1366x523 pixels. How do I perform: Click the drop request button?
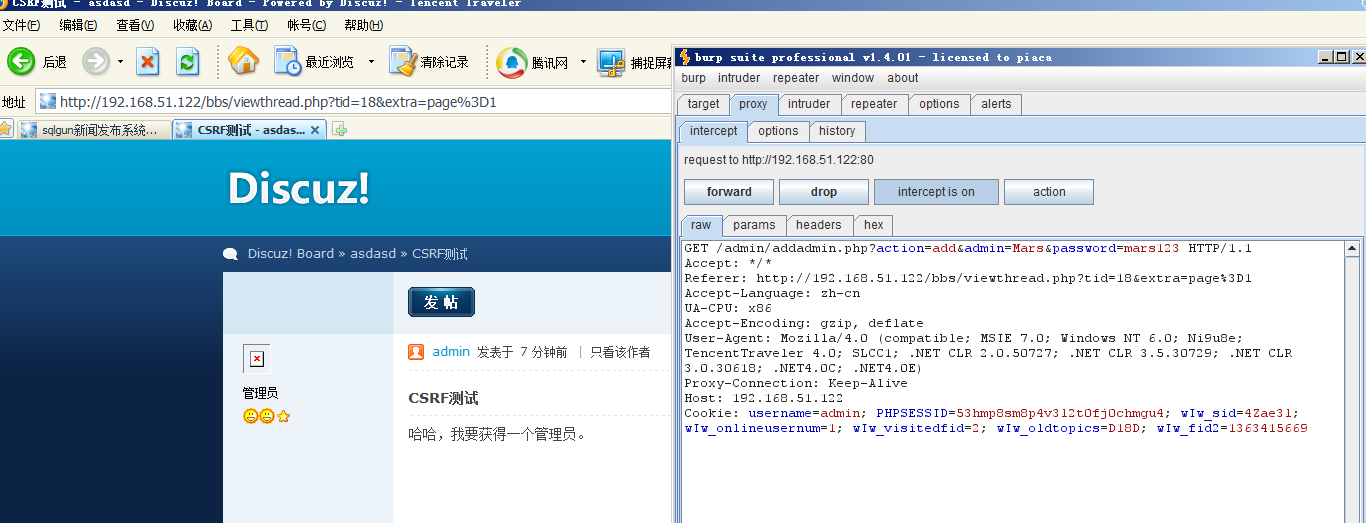[824, 192]
